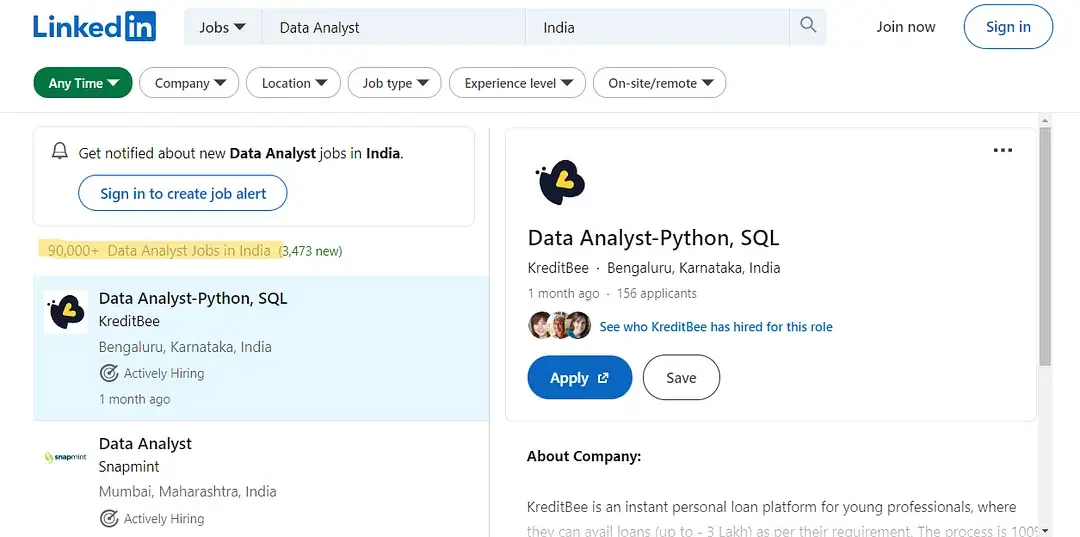Screen dimensions: 1080x537
Task: Click the Snapmint company logo
Action: 66,457
